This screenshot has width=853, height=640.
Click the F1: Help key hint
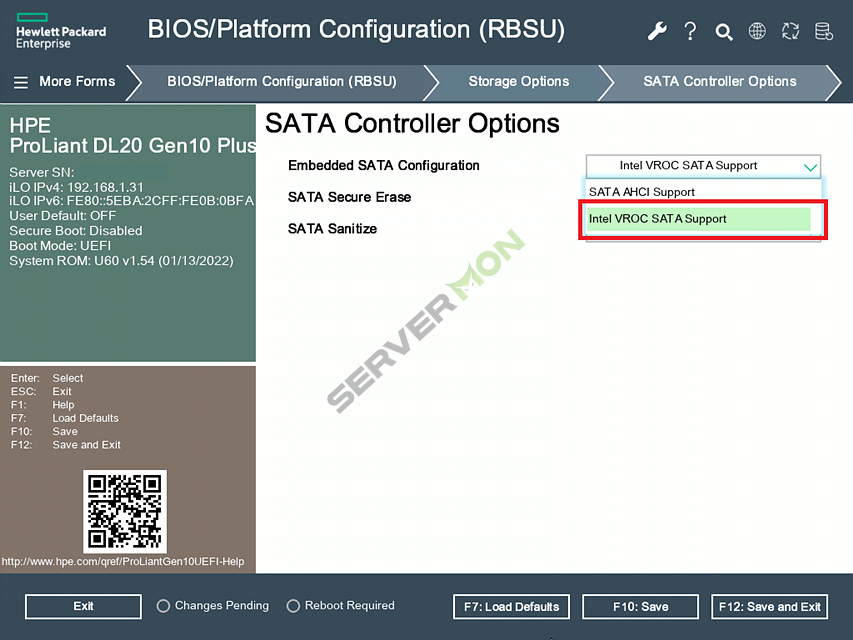tap(42, 405)
